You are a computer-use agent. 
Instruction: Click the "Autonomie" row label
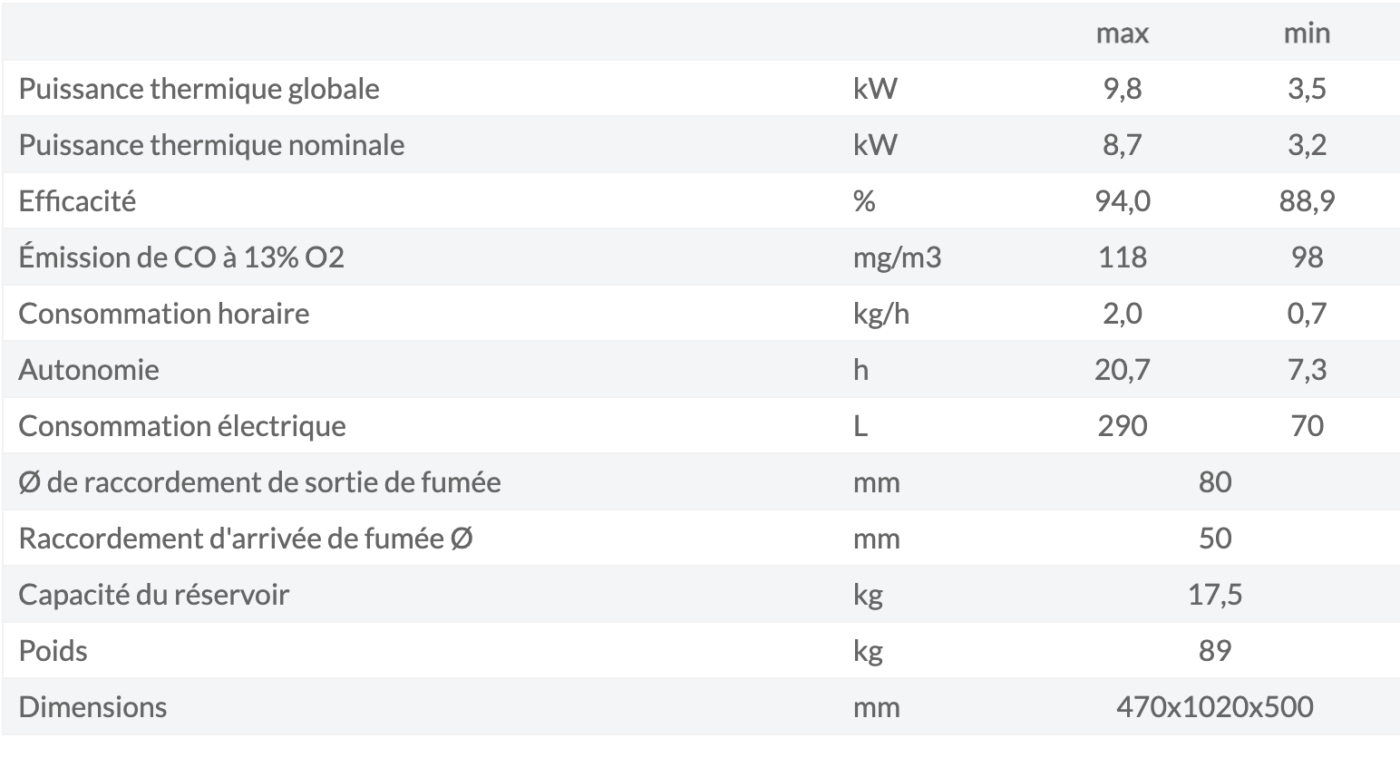point(89,370)
